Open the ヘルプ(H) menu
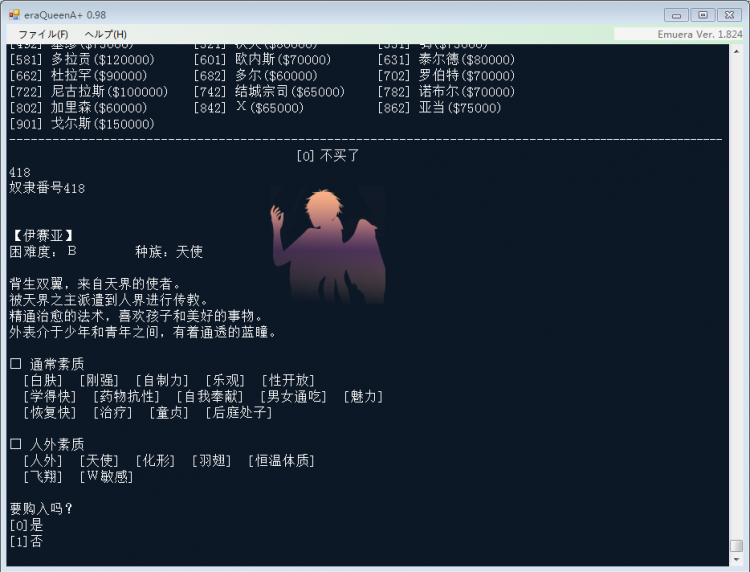750x572 pixels. (x=105, y=34)
